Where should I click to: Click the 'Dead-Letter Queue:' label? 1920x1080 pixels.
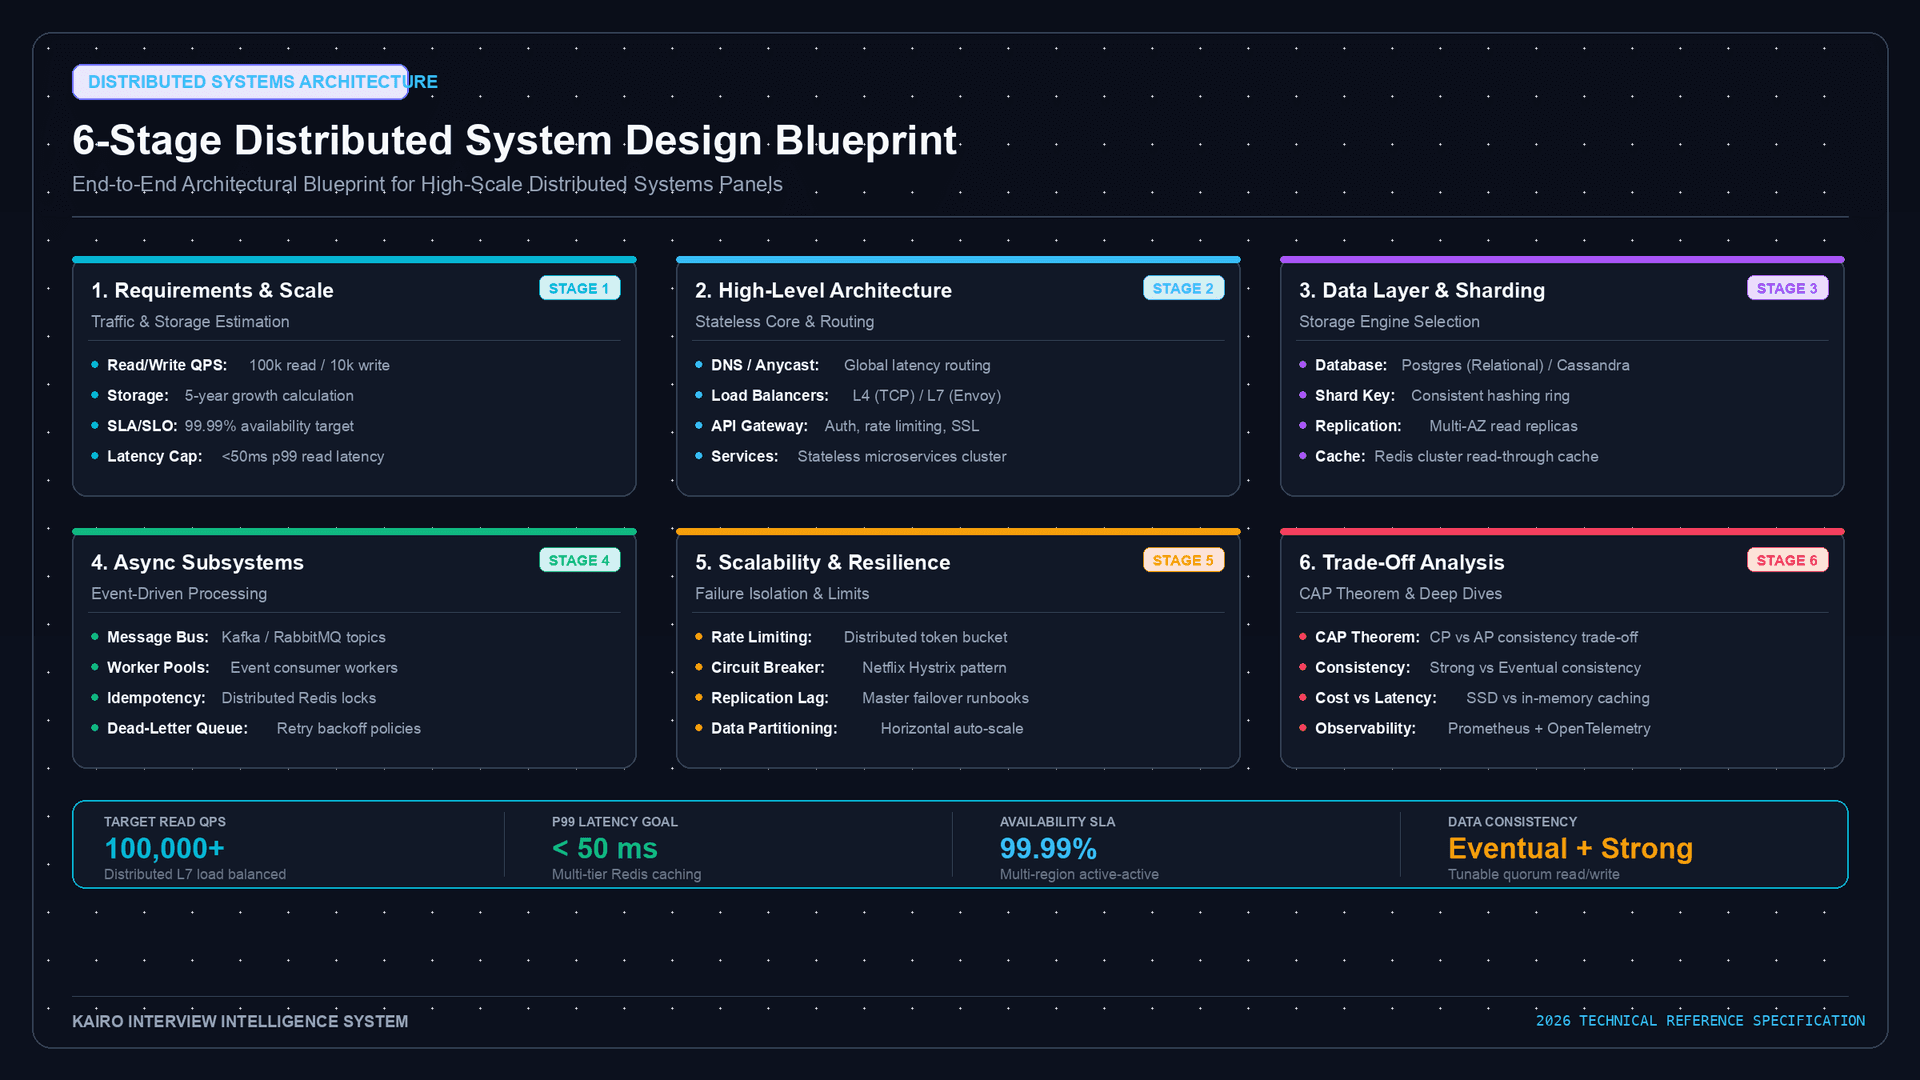(x=177, y=729)
